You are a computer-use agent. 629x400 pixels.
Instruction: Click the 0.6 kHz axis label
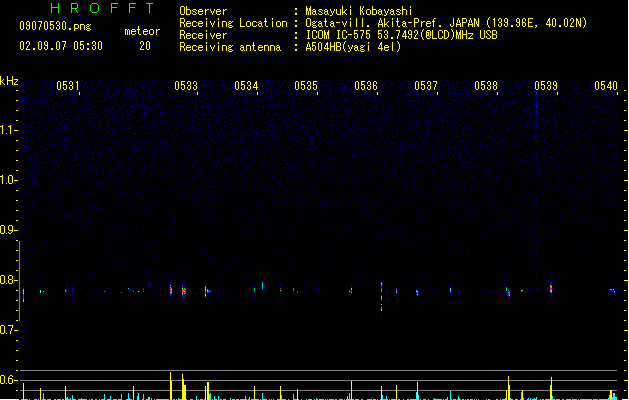coord(8,380)
